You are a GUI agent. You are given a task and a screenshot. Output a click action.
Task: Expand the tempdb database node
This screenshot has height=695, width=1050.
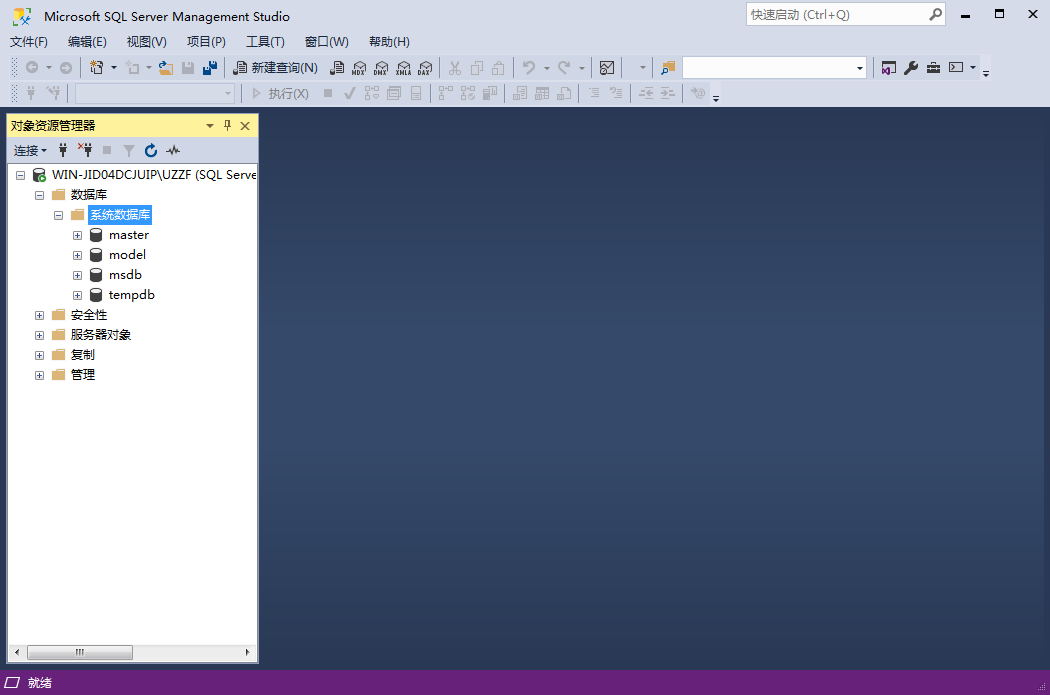(x=78, y=295)
